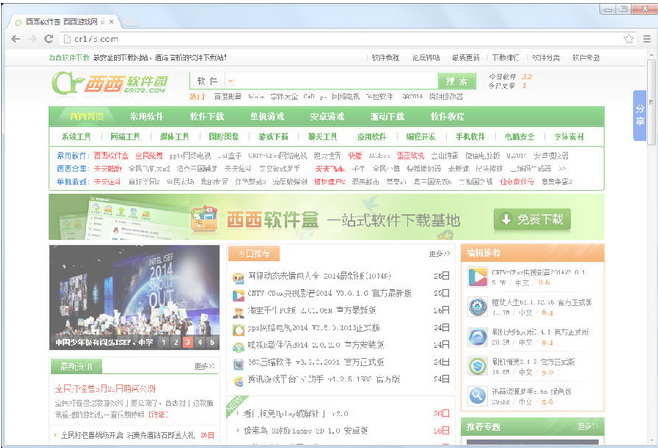This screenshot has width=658, height=448.
Task: Click the blue gear icon in 编辑推荐
Action: click(478, 307)
